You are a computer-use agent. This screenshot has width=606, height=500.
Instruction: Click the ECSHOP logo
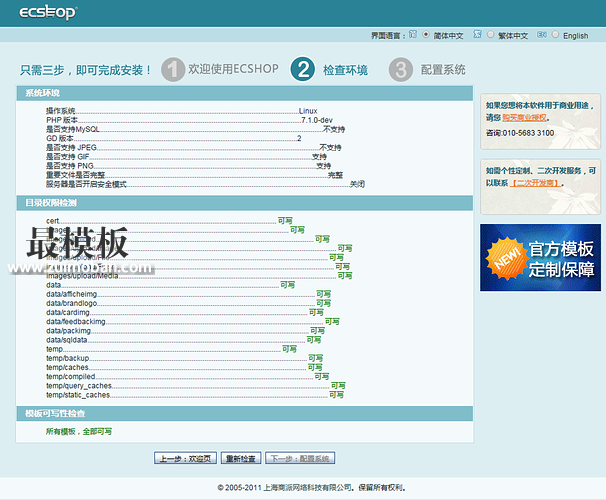click(x=48, y=13)
